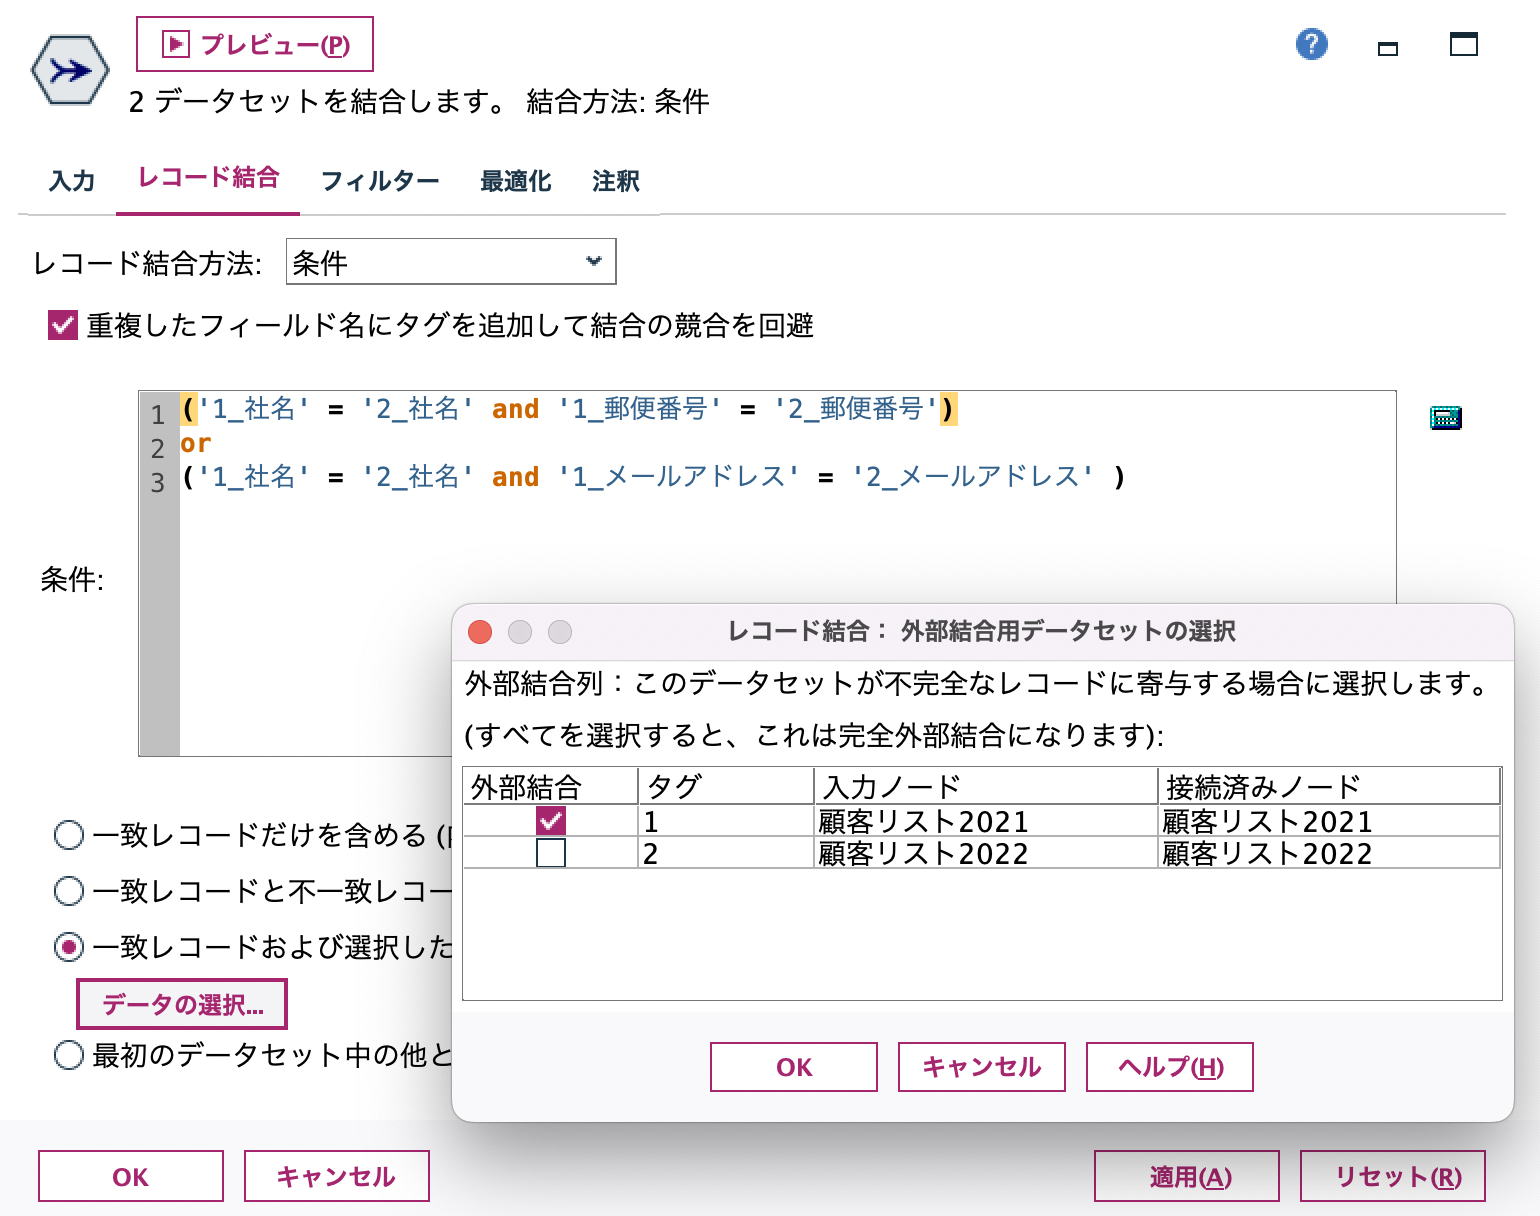Click 適用 to apply settings
Image resolution: width=1540 pixels, height=1216 pixels.
(x=1188, y=1176)
